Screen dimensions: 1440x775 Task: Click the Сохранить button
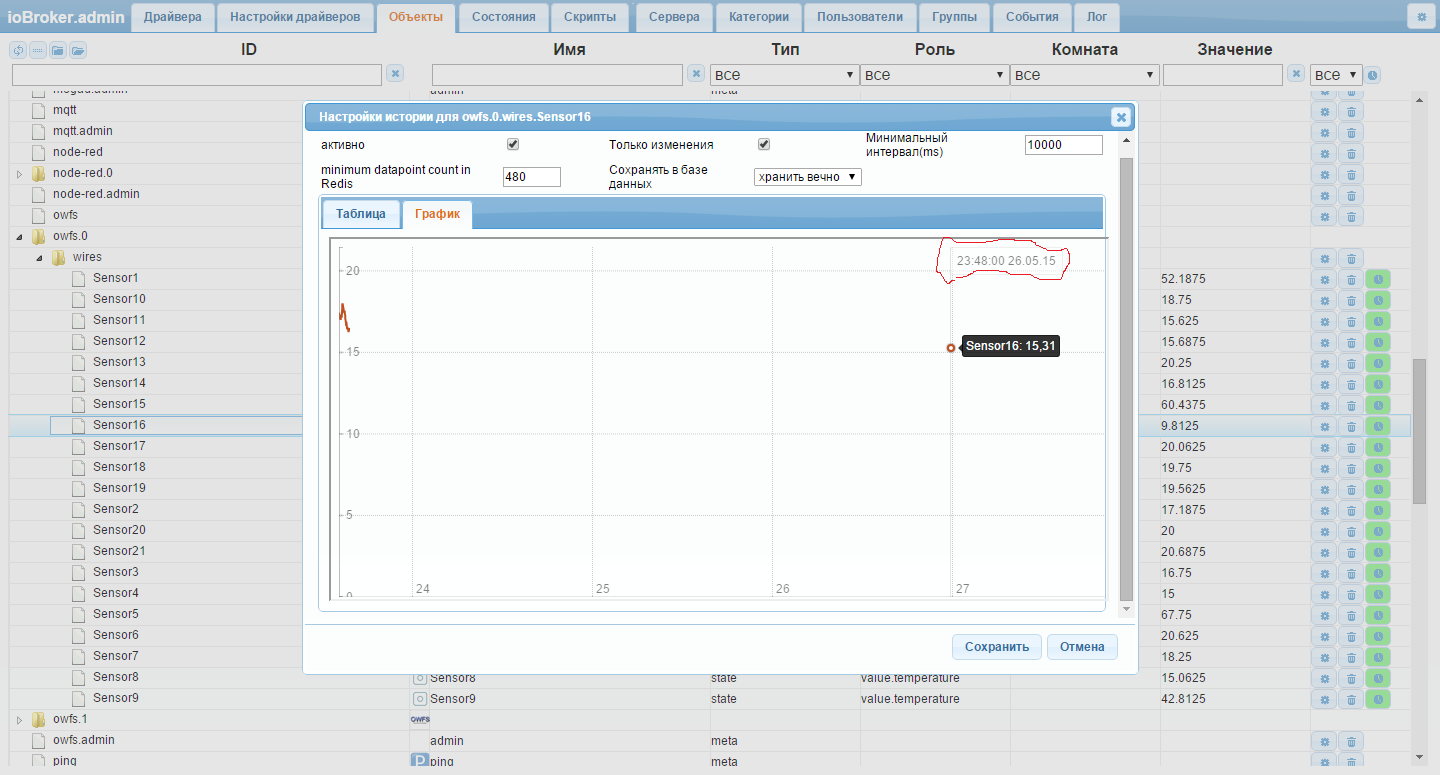coord(997,647)
